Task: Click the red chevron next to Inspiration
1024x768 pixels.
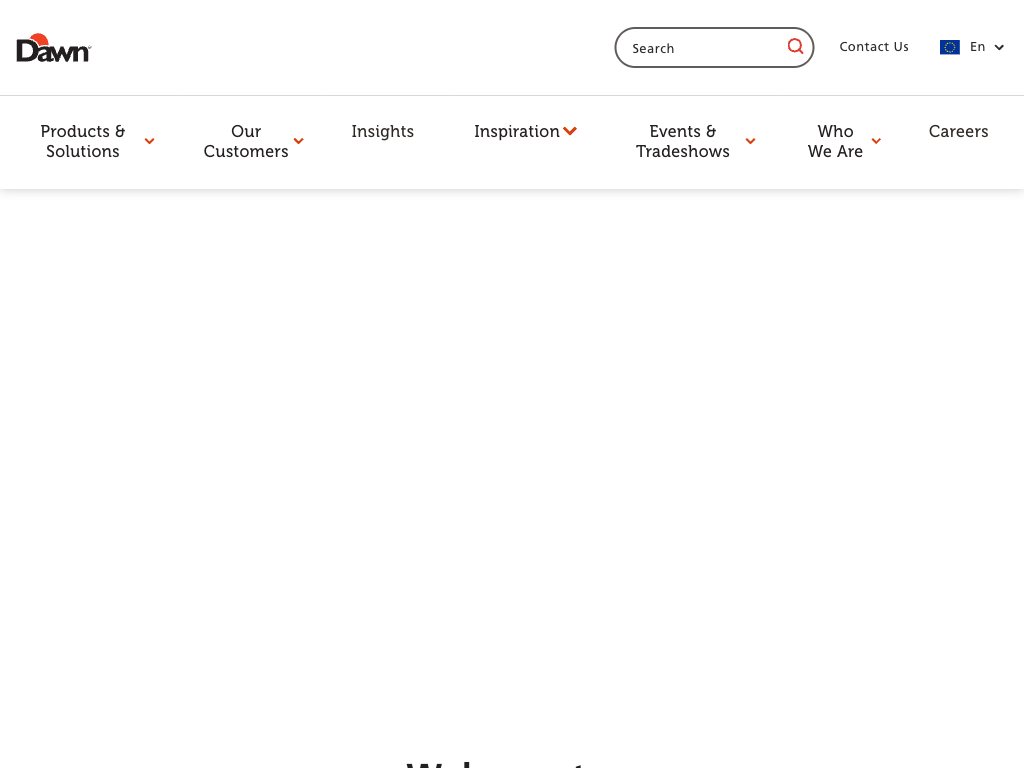Action: [570, 132]
